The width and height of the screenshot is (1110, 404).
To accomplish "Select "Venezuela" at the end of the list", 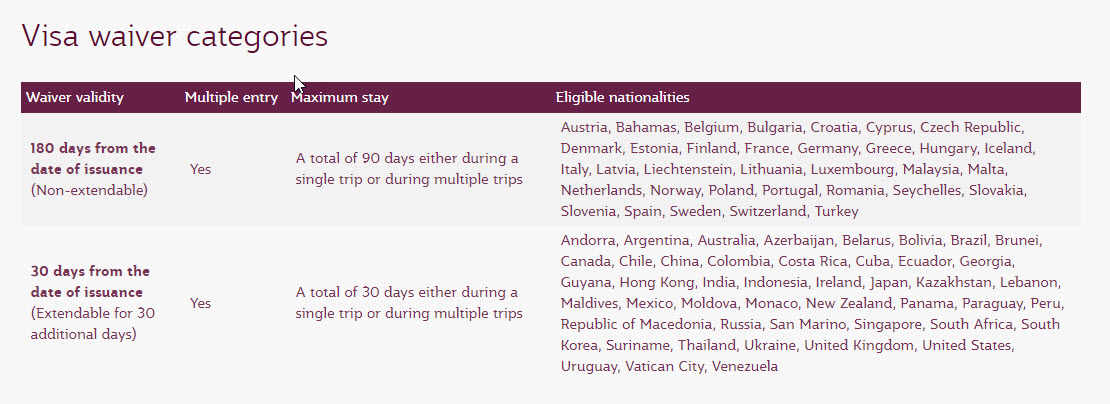I will click(745, 366).
